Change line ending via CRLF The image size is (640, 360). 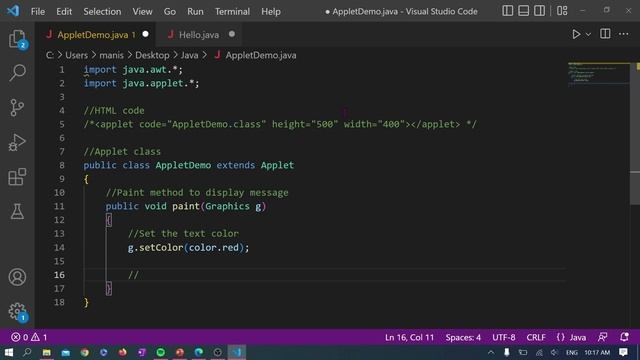(x=536, y=338)
